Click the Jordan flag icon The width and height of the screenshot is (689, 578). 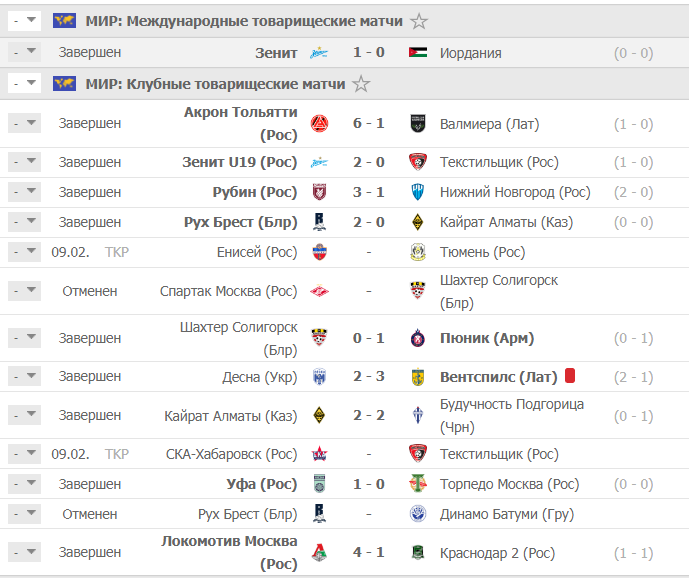[x=417, y=52]
